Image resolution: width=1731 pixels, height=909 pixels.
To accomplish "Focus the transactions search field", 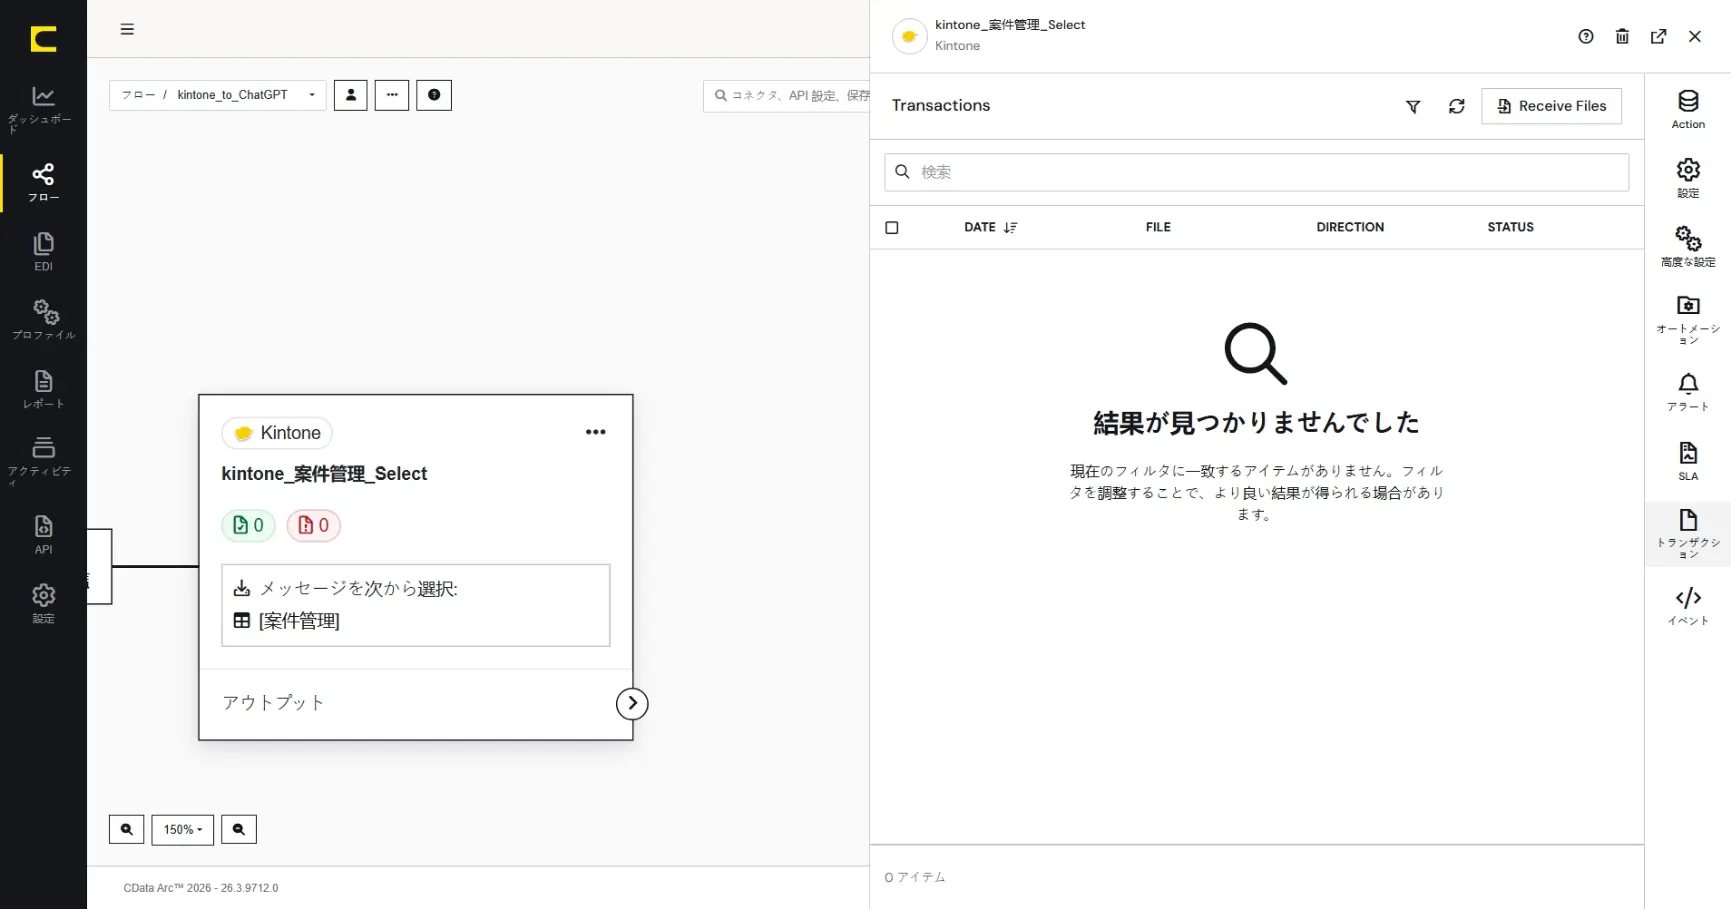I will (1256, 172).
